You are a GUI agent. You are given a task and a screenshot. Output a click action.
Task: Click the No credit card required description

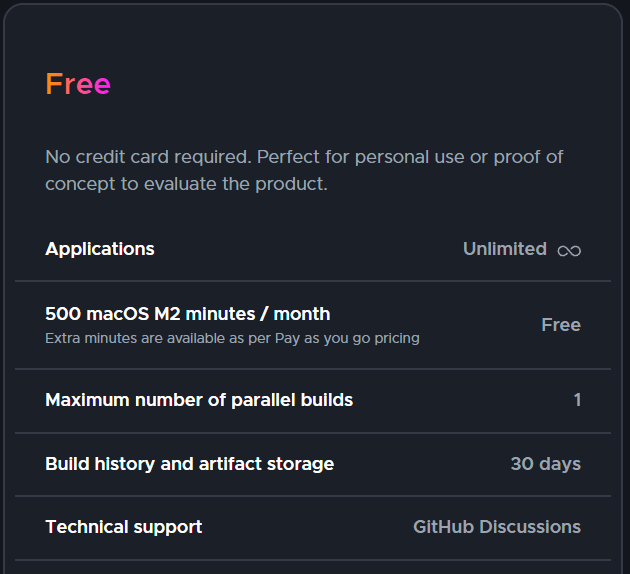(304, 170)
